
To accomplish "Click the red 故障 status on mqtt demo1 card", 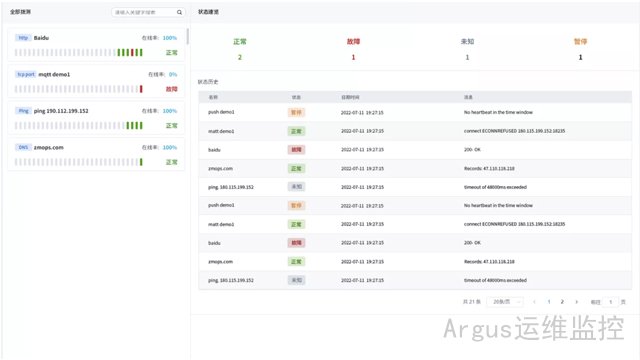I will pos(172,89).
